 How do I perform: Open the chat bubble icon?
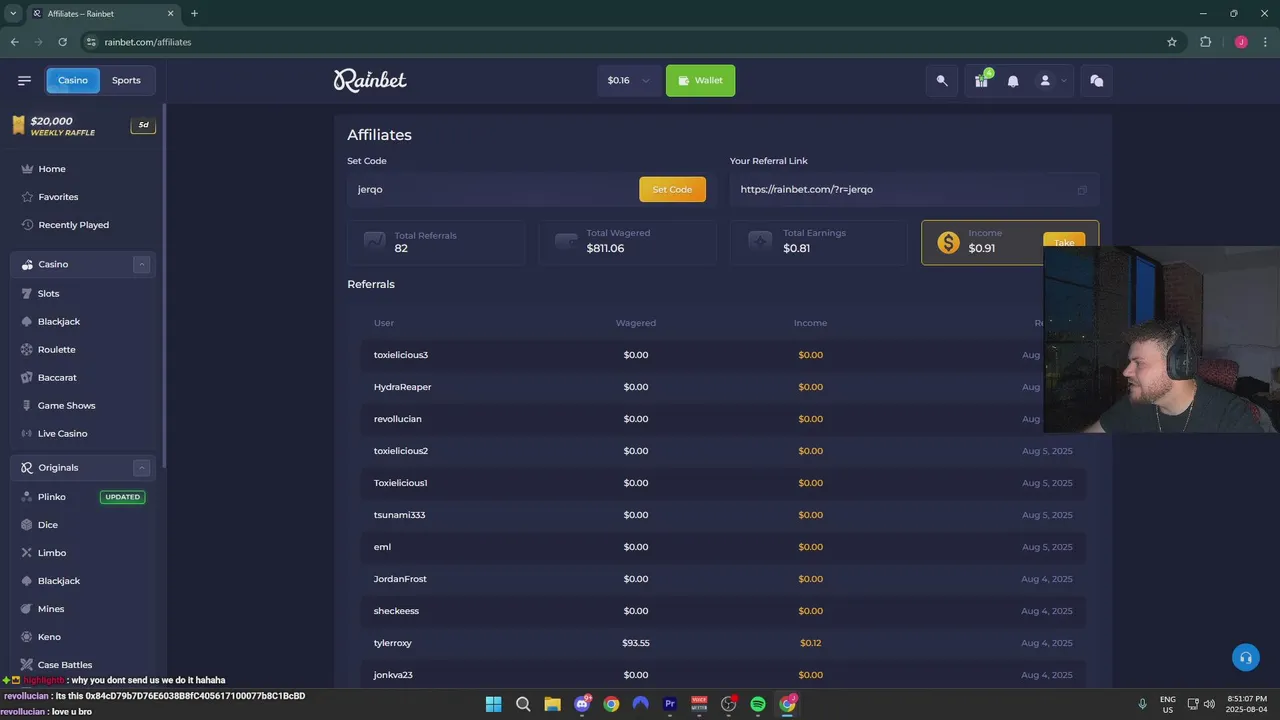tap(1097, 81)
